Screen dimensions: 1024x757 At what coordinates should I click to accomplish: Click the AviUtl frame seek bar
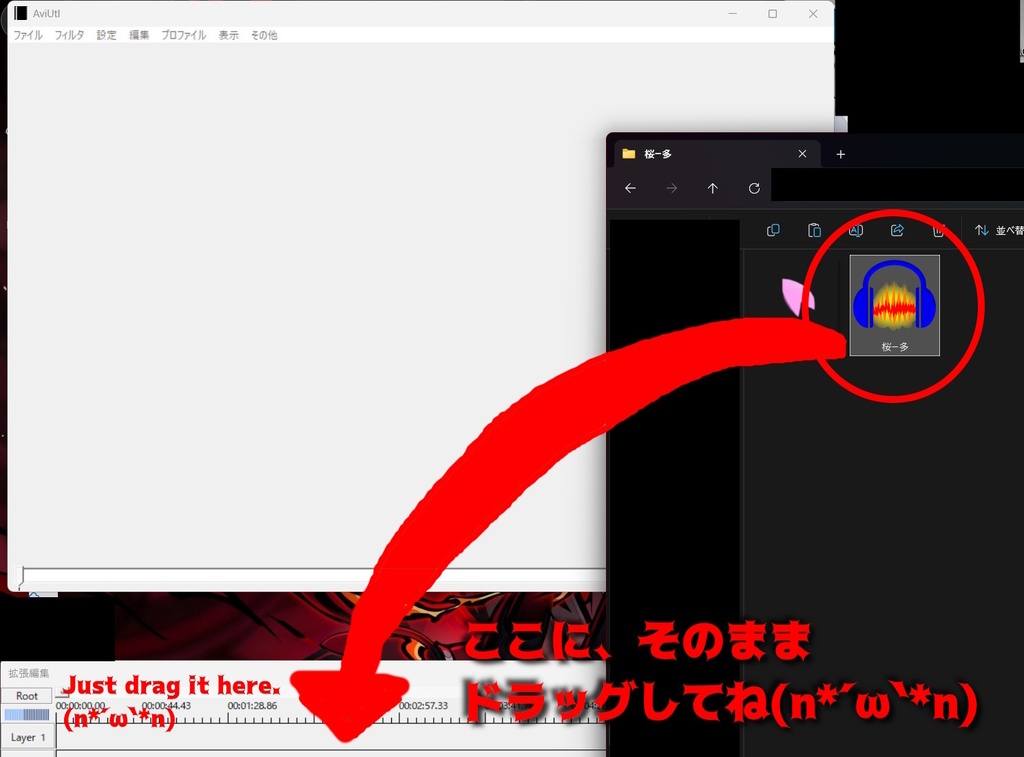pyautogui.click(x=312, y=575)
